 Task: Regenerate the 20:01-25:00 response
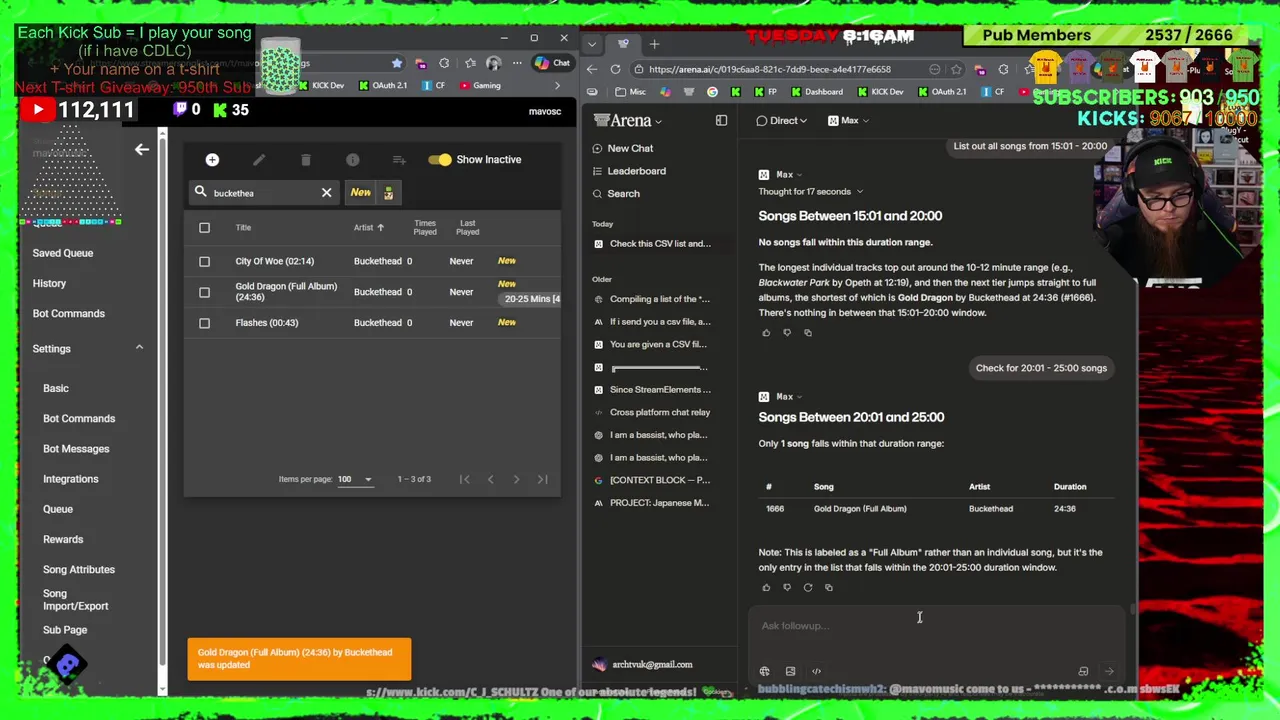tap(808, 587)
